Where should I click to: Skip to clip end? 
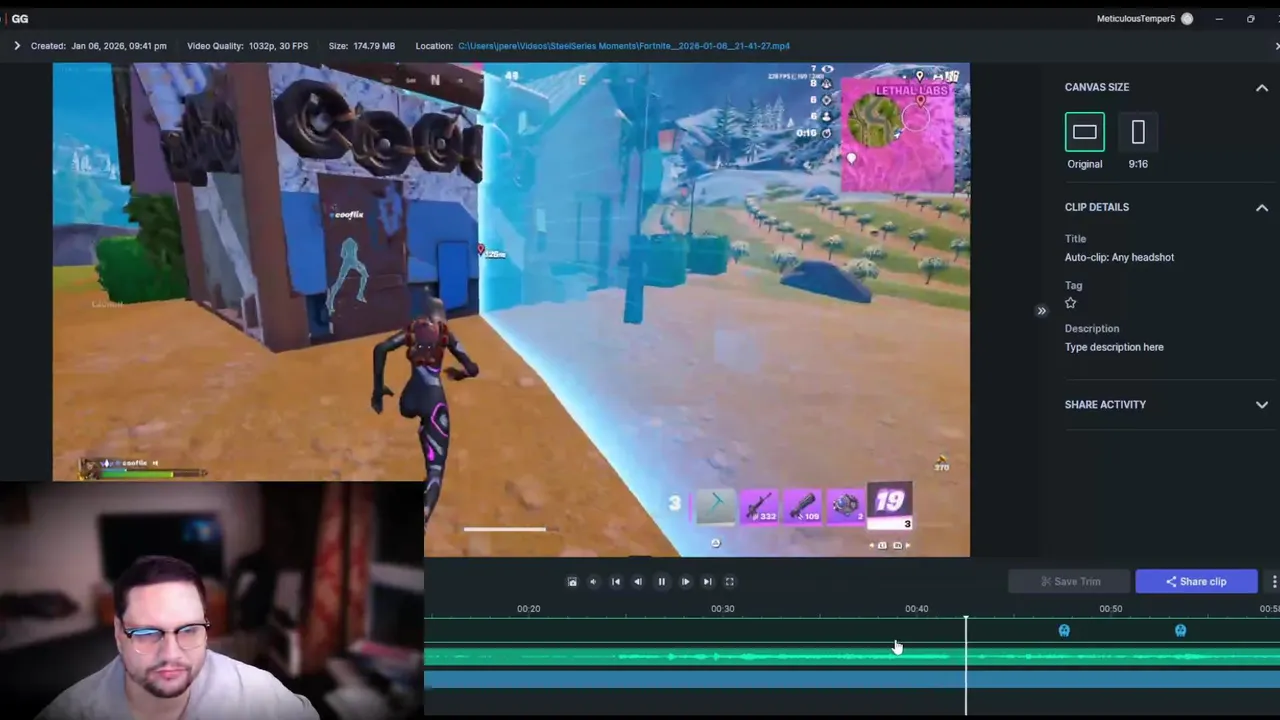pyautogui.click(x=707, y=582)
